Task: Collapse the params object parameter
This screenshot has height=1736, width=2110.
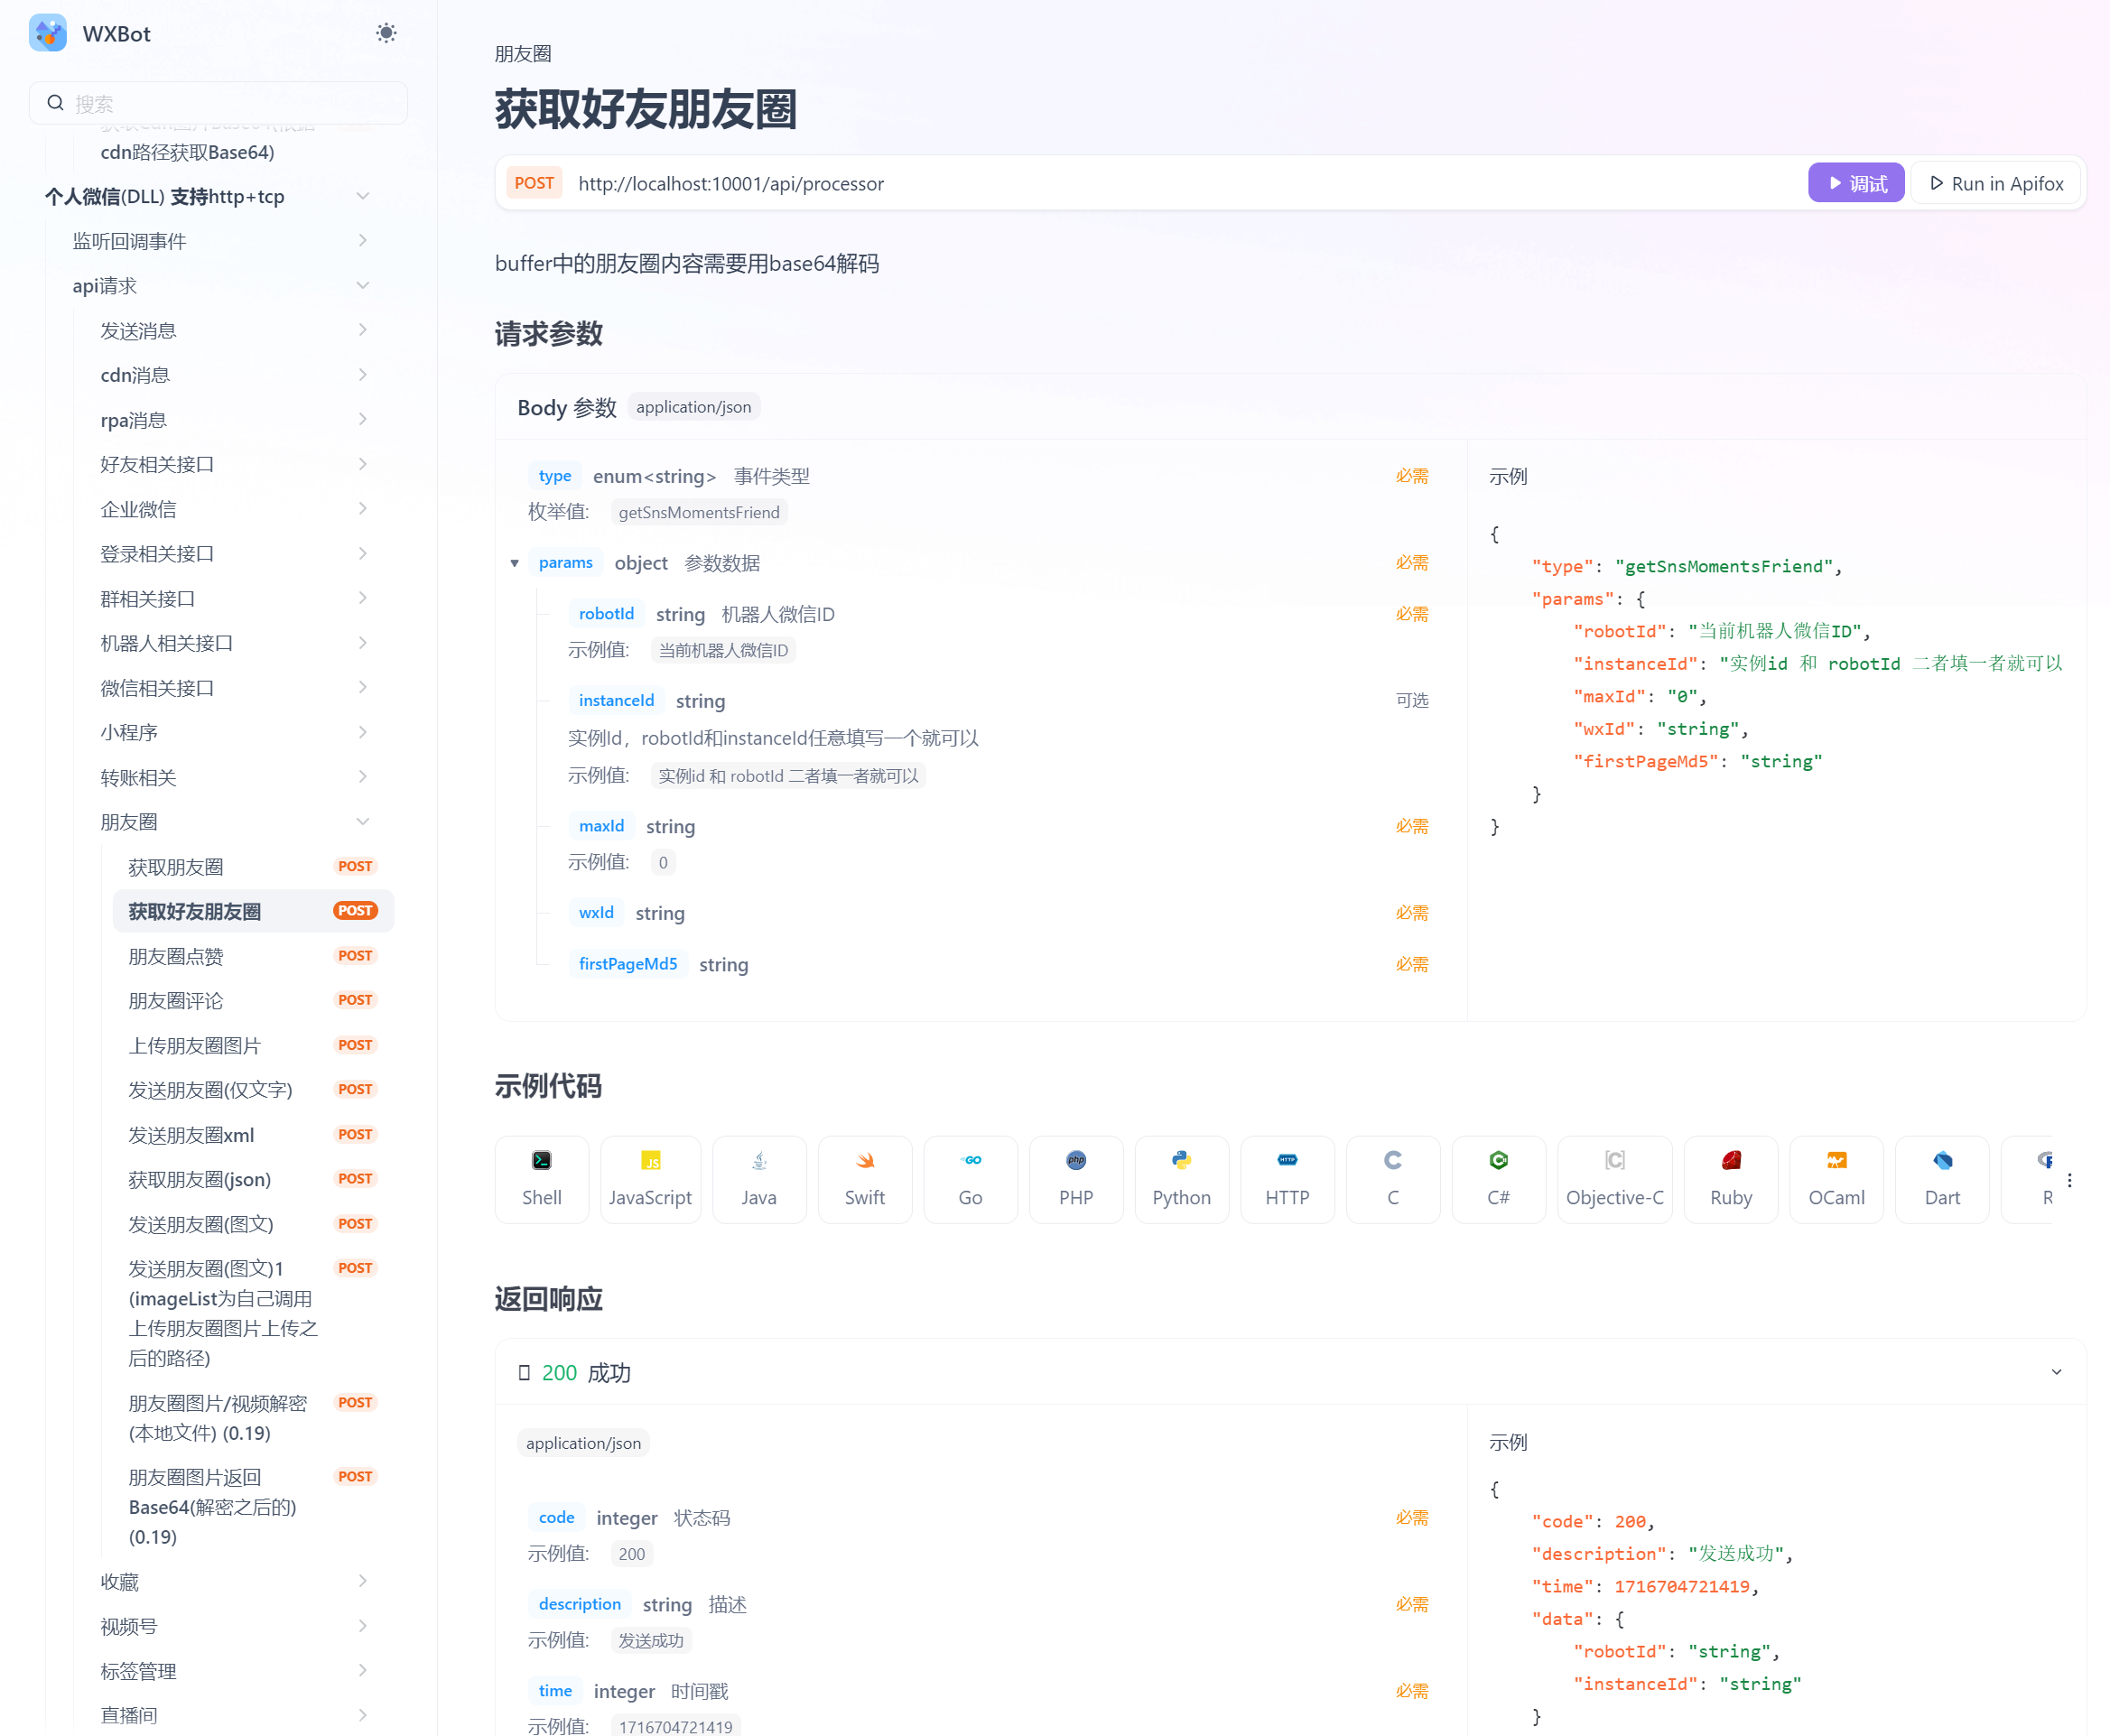Action: (515, 562)
